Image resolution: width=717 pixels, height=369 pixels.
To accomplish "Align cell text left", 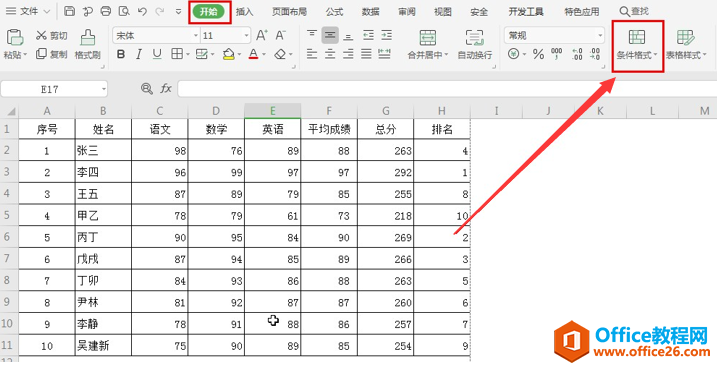I will [x=312, y=54].
